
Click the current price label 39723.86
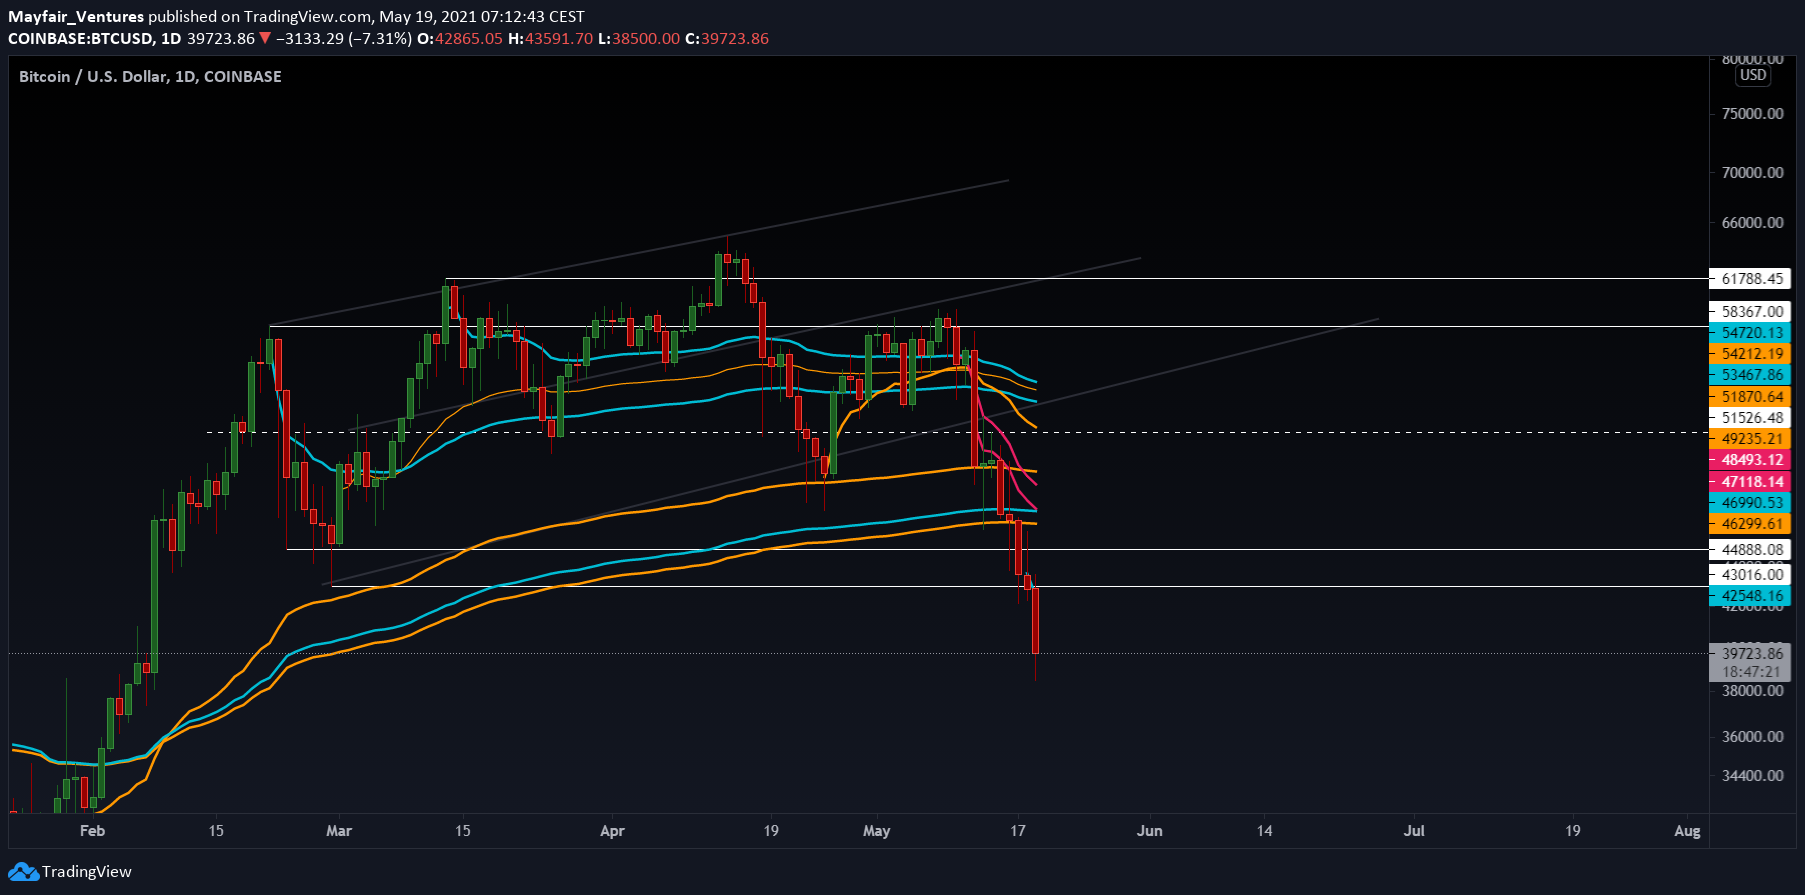pos(1750,654)
